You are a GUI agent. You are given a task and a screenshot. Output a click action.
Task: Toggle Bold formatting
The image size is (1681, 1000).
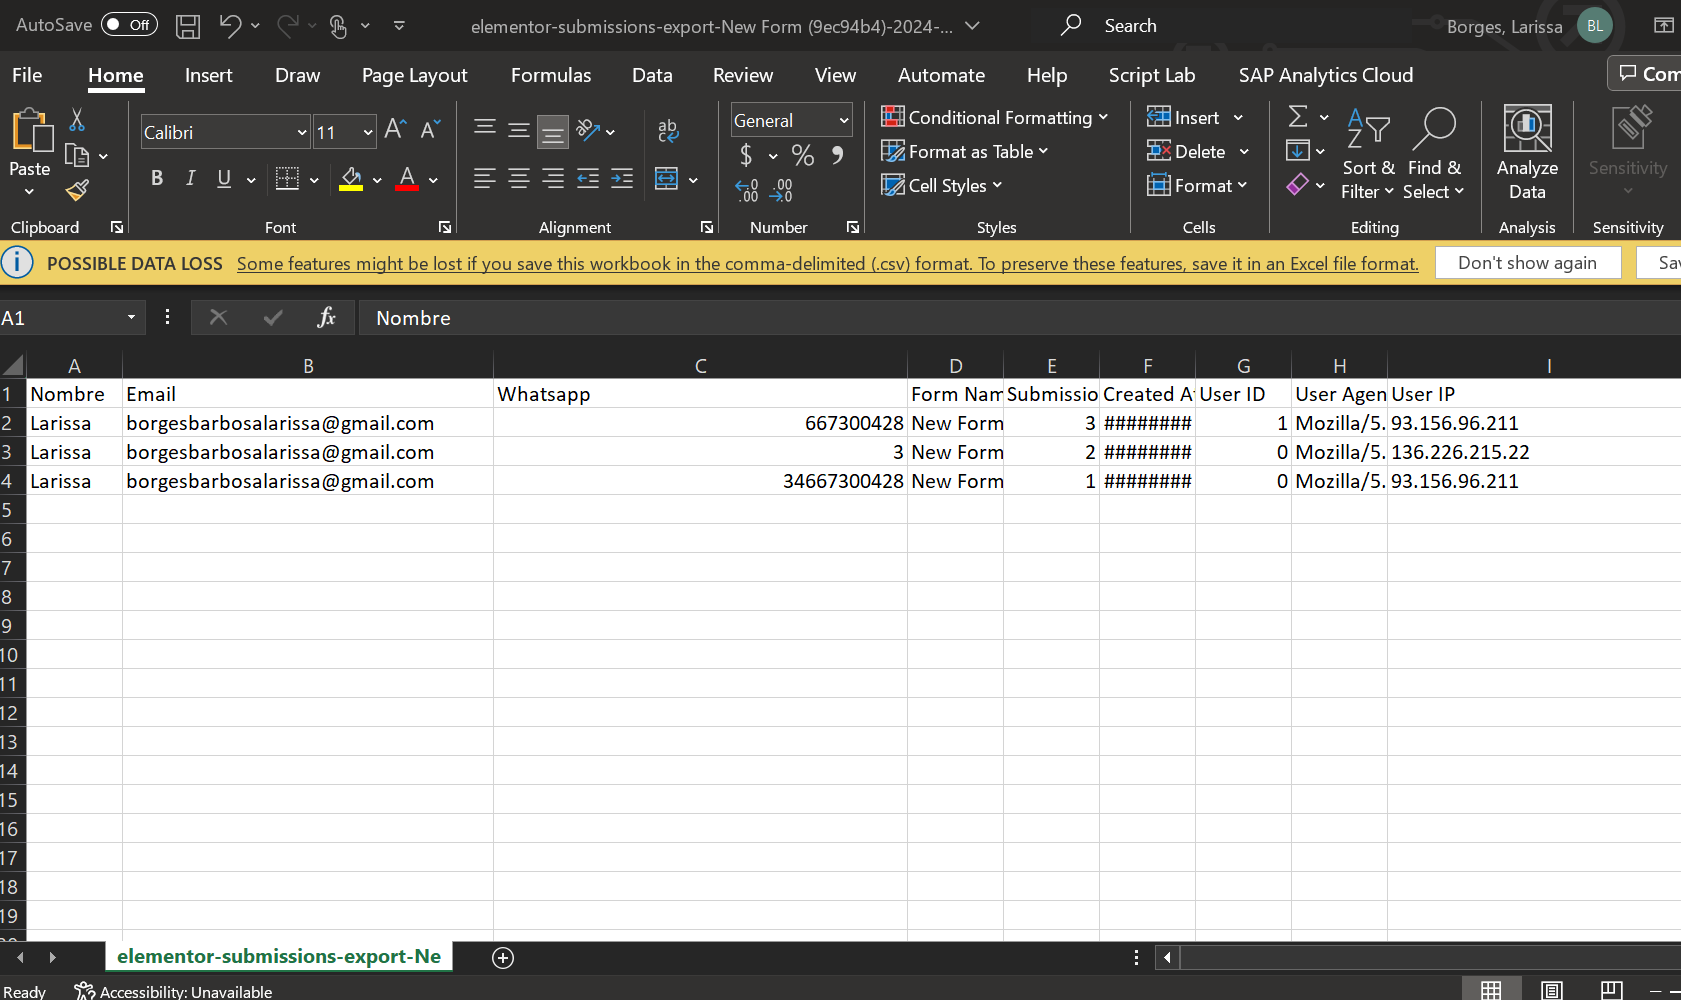pyautogui.click(x=157, y=179)
